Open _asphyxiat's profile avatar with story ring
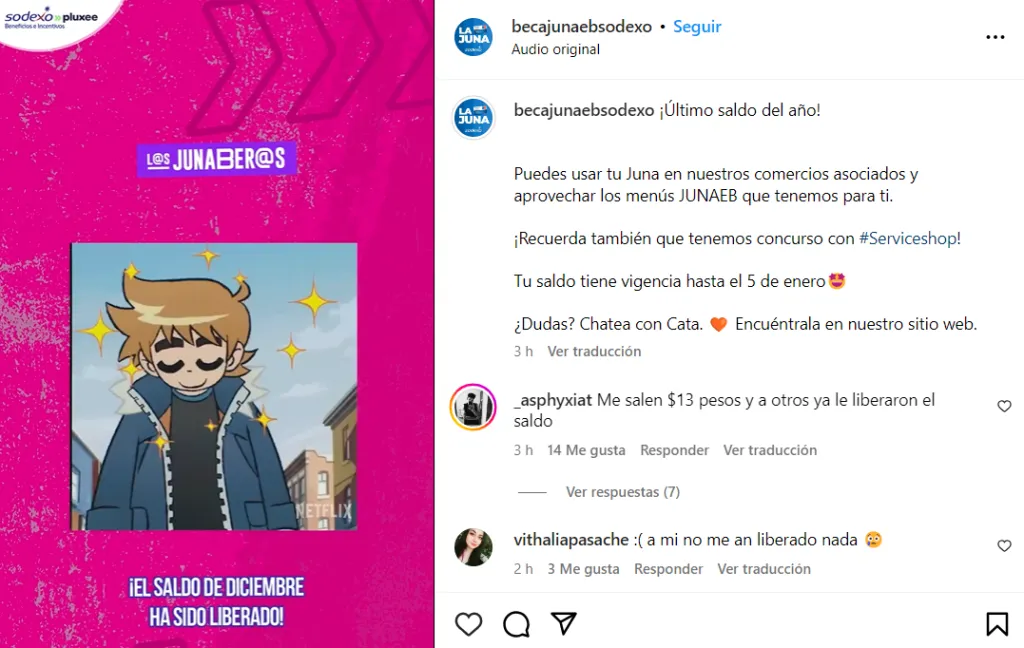The image size is (1024, 648). [473, 406]
